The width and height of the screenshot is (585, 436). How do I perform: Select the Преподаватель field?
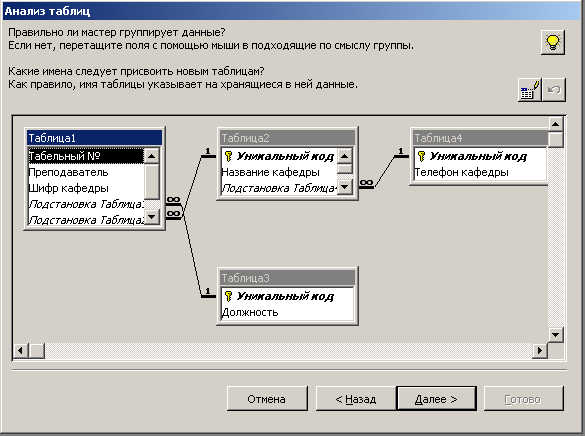86,172
